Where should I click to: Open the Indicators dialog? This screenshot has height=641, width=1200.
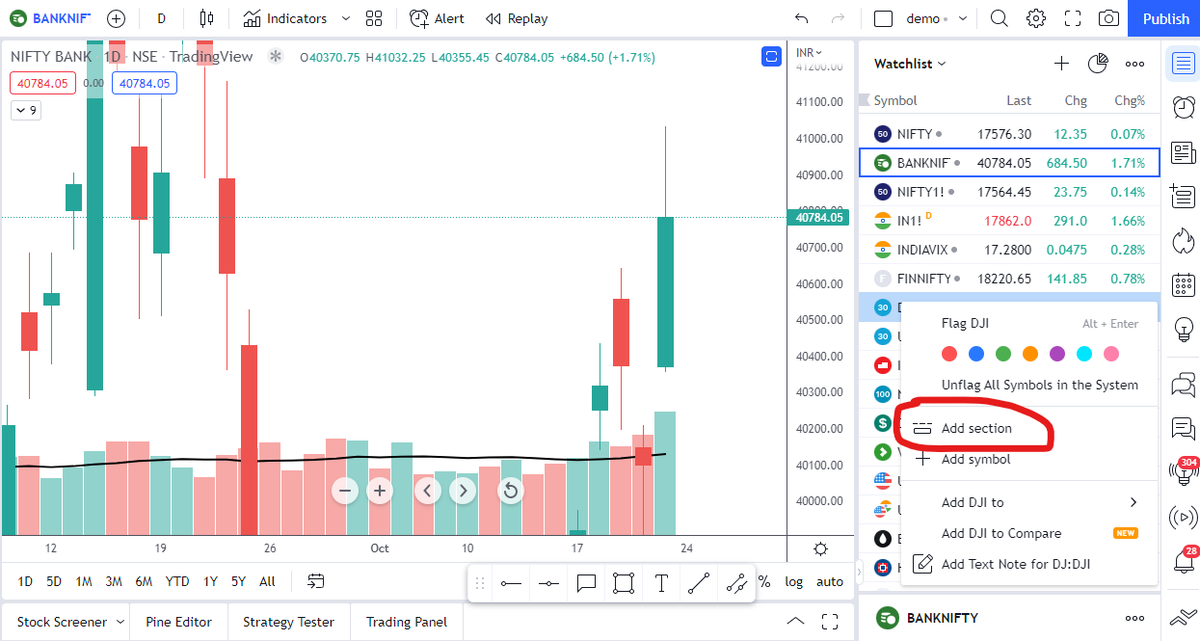click(284, 18)
